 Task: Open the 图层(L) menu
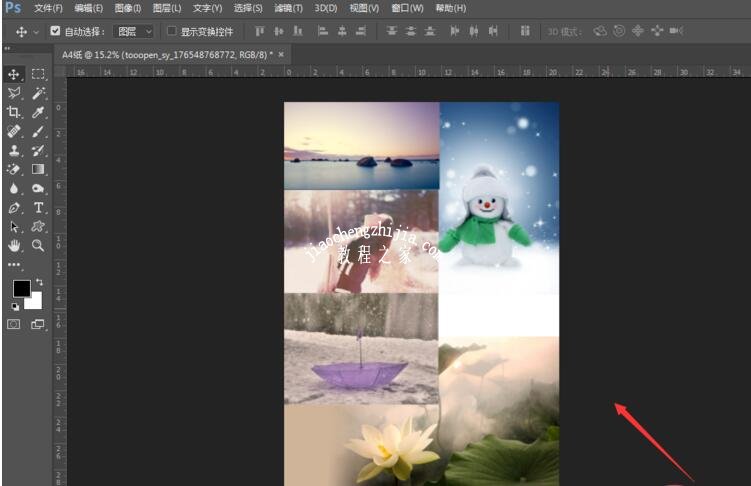[167, 8]
